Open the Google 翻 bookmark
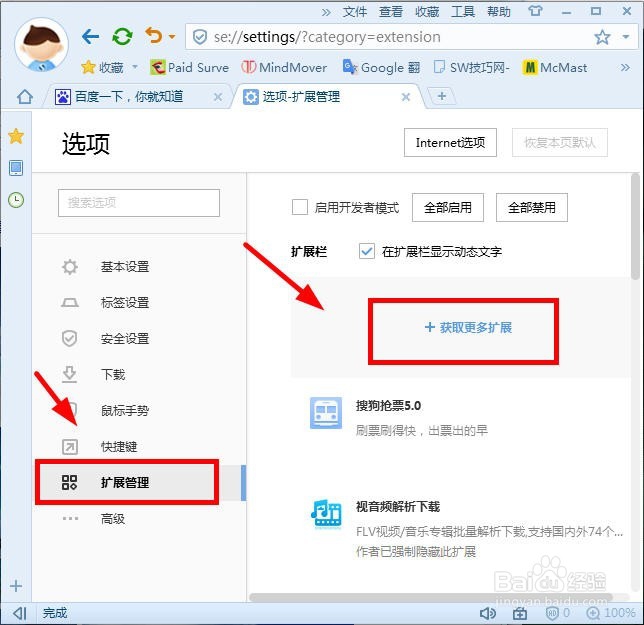Image resolution: width=644 pixels, height=625 pixels. click(382, 67)
